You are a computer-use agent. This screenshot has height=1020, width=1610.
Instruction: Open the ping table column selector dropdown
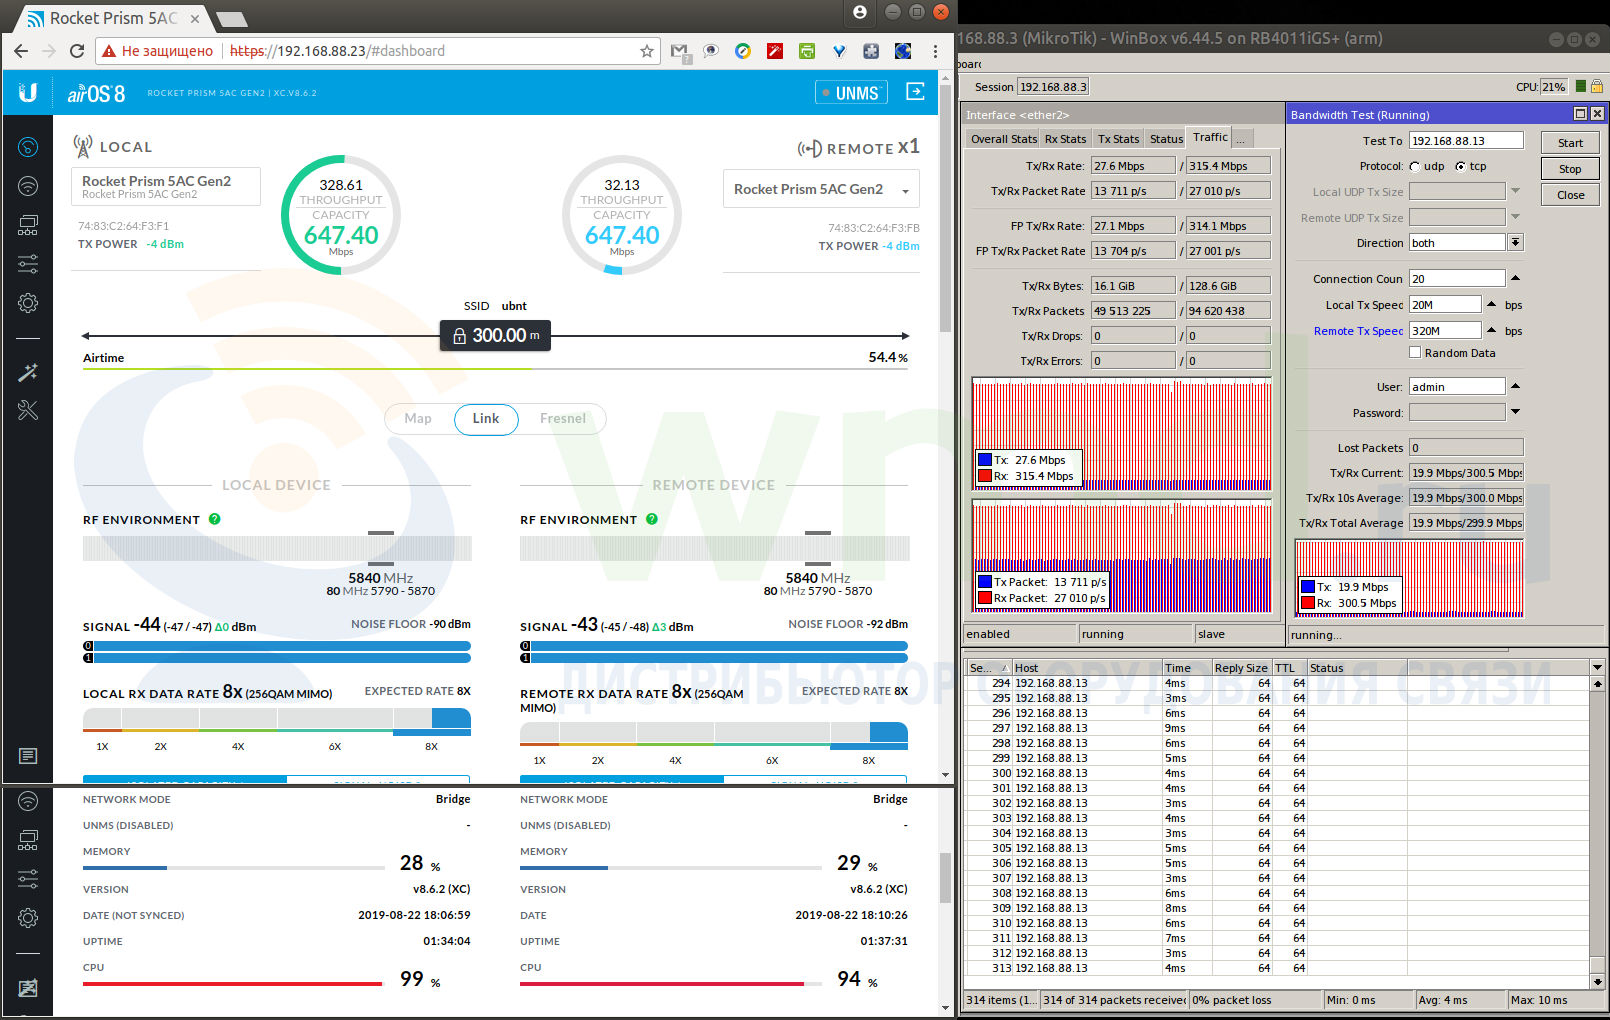pyautogui.click(x=1597, y=667)
